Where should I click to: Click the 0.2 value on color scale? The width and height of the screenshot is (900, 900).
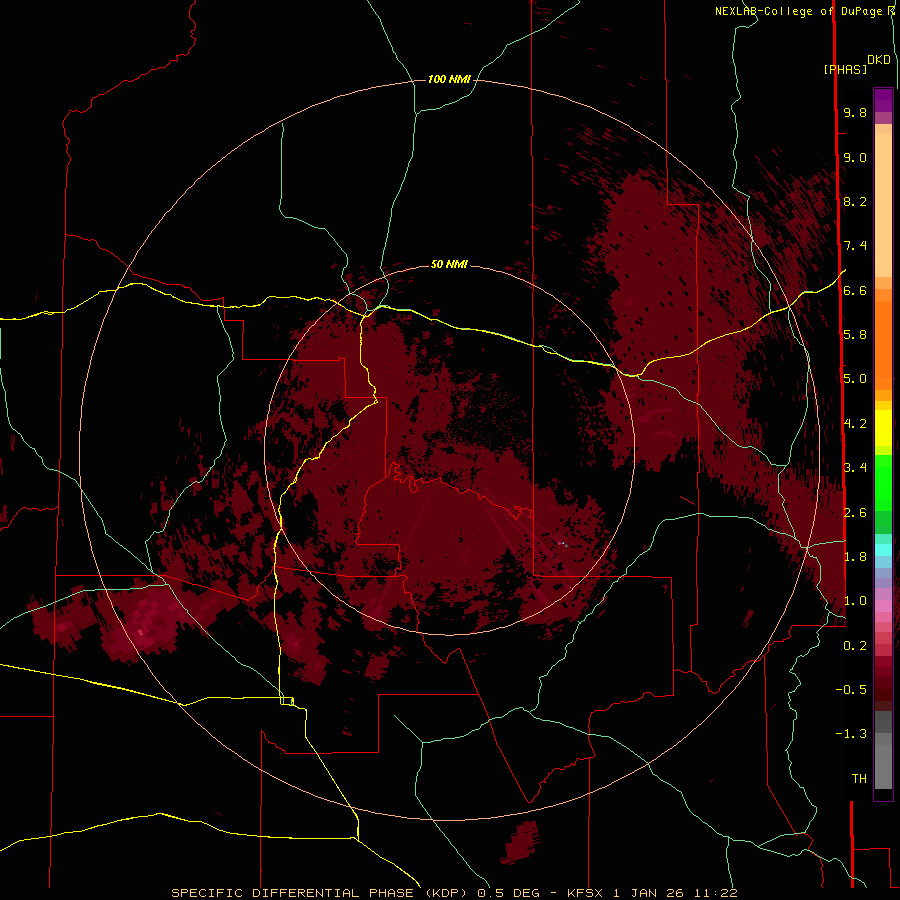click(x=855, y=646)
